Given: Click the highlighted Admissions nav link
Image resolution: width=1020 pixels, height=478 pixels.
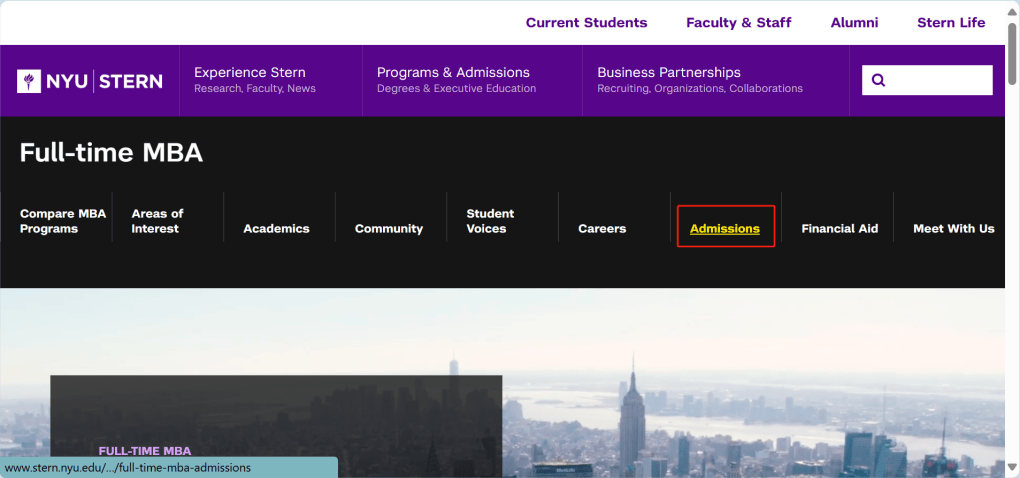Looking at the screenshot, I should 725,229.
